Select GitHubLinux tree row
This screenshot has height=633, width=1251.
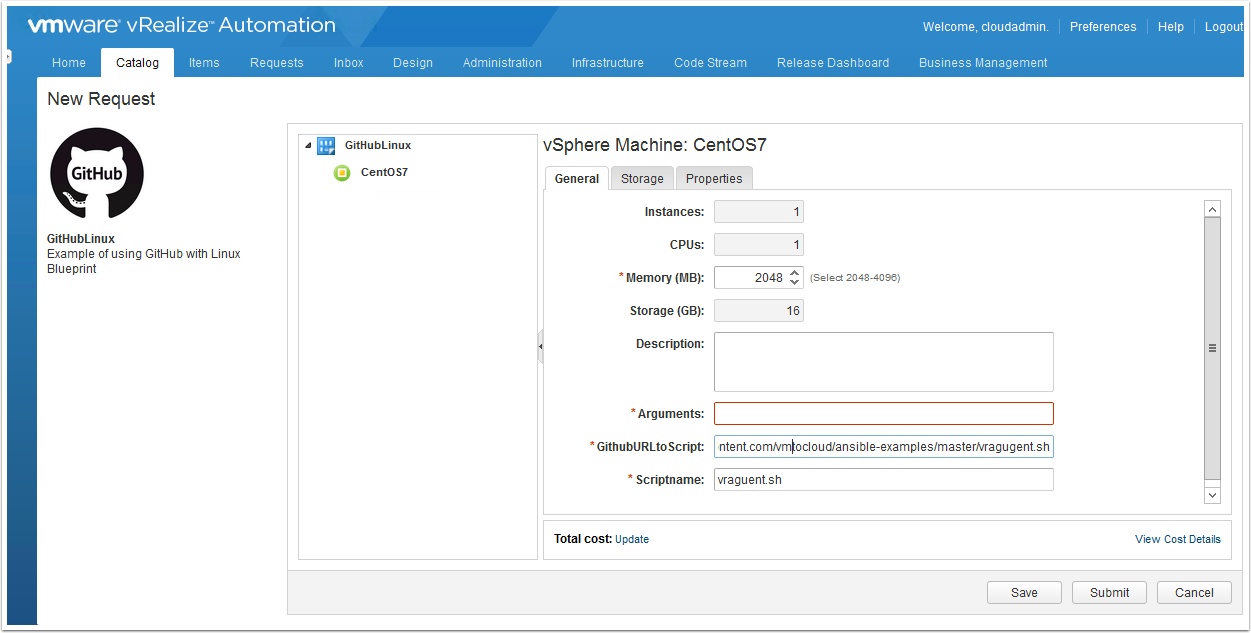tap(378, 145)
